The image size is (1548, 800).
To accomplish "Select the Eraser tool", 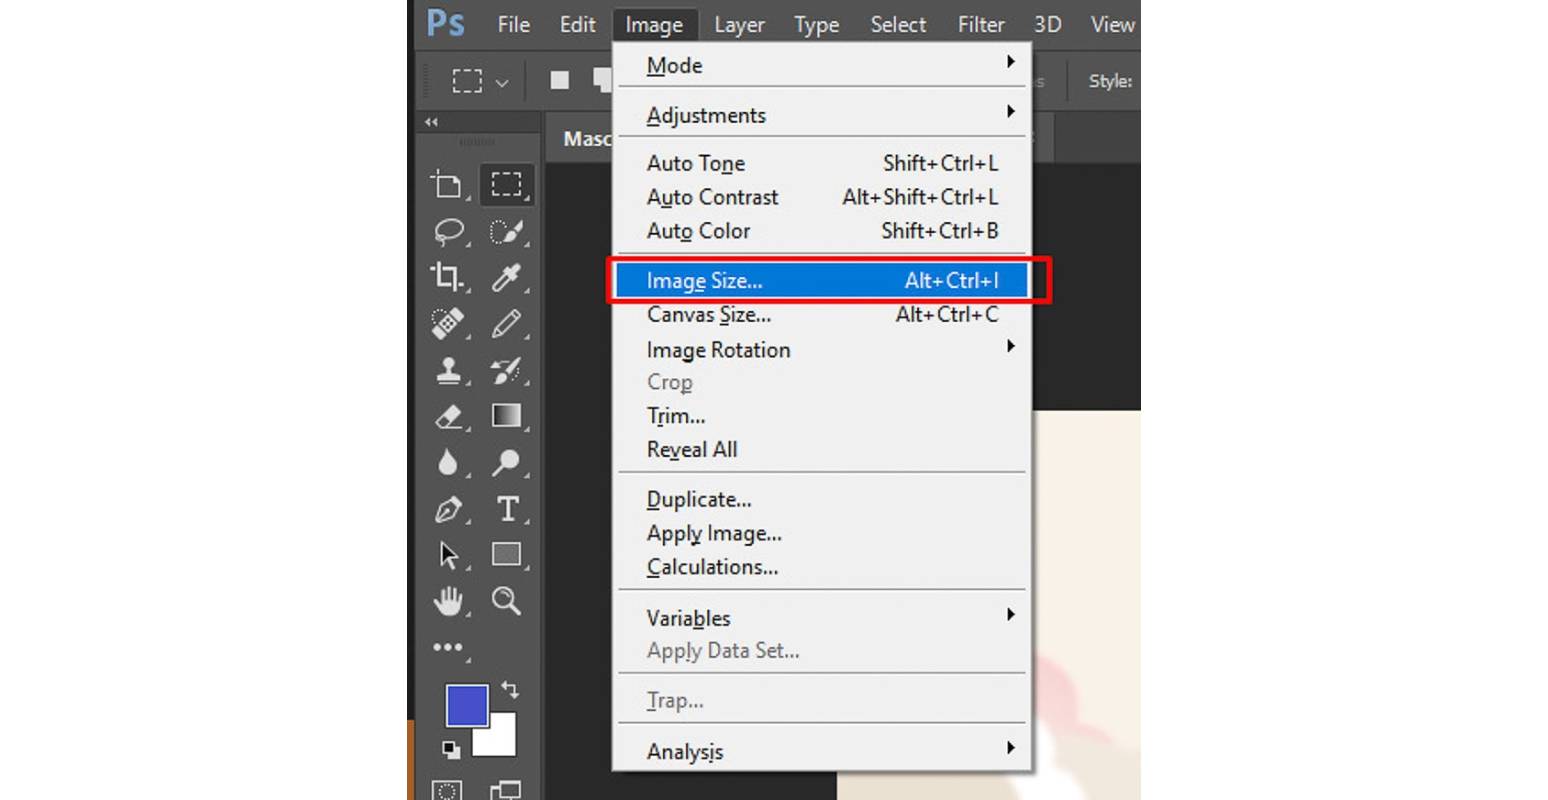I will pyautogui.click(x=449, y=416).
